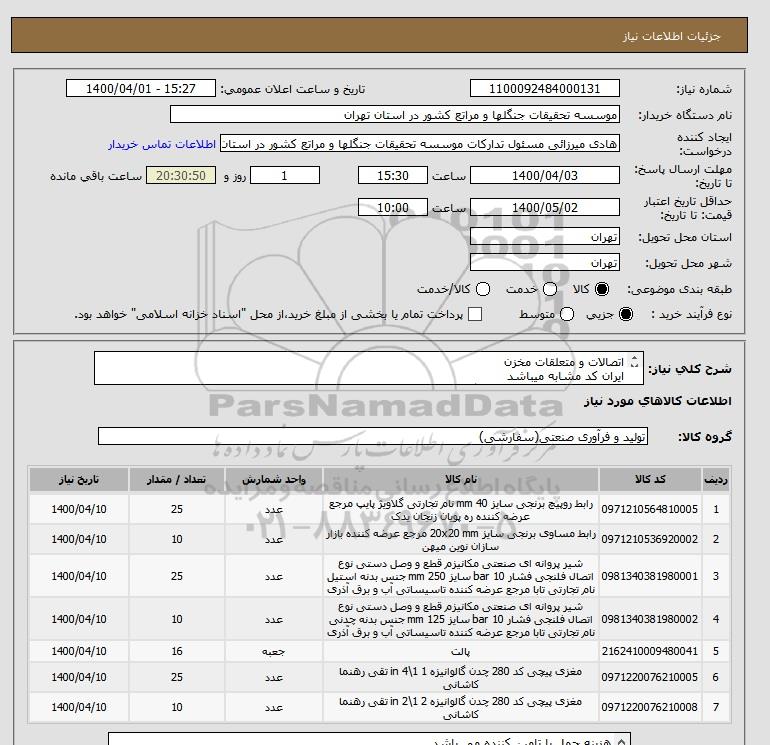Image resolution: width=770 pixels, height=745 pixels.
Task: Click the تعداد / مقدار column header
Action: [177, 479]
